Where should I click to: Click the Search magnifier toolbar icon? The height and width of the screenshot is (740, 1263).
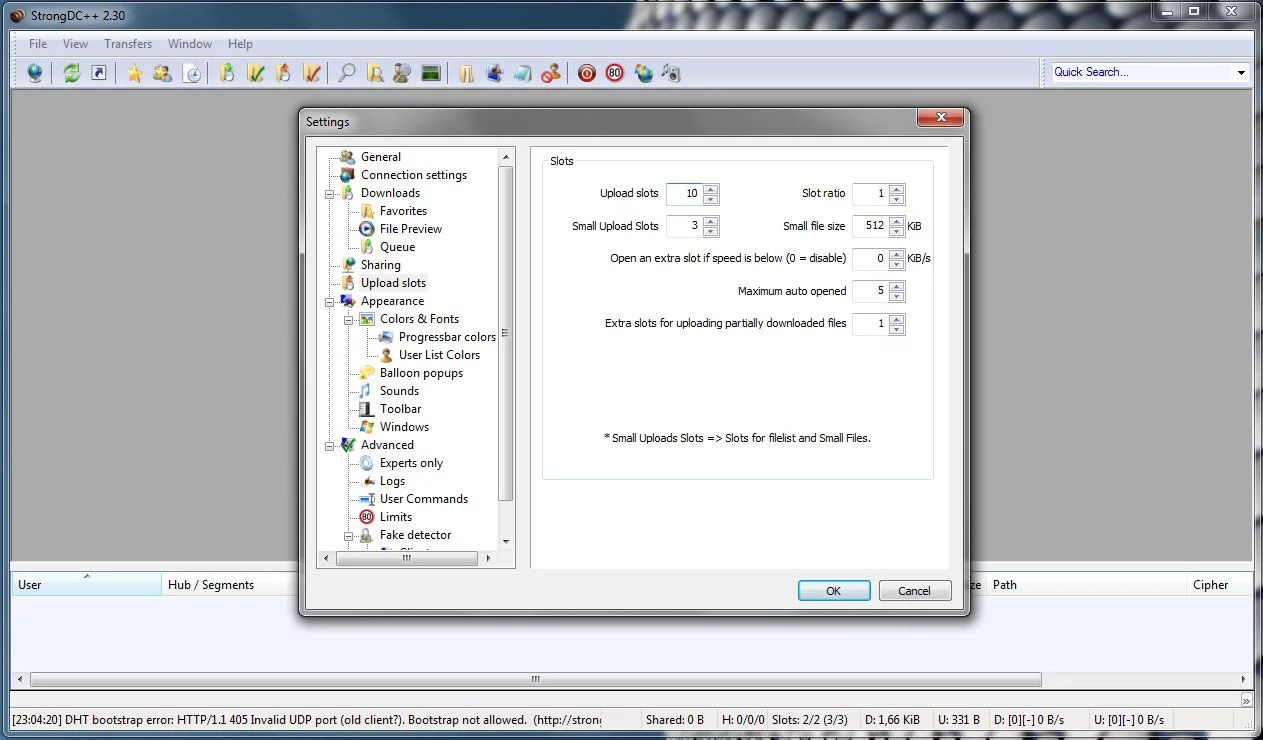pyautogui.click(x=347, y=73)
